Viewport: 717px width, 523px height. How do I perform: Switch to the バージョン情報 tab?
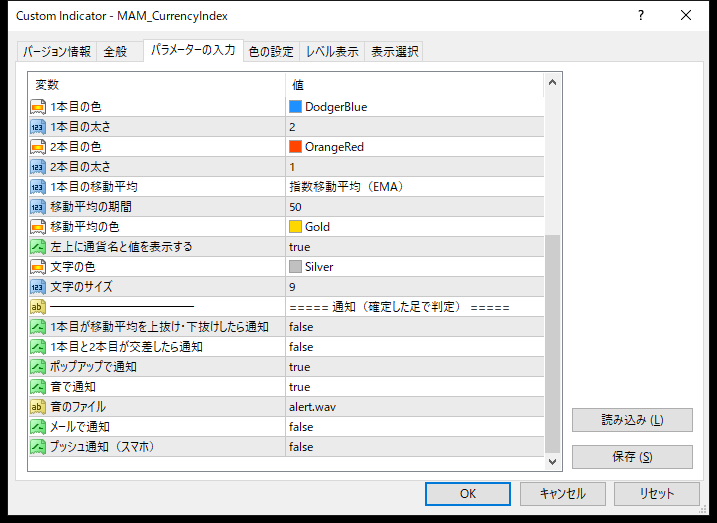pyautogui.click(x=57, y=51)
